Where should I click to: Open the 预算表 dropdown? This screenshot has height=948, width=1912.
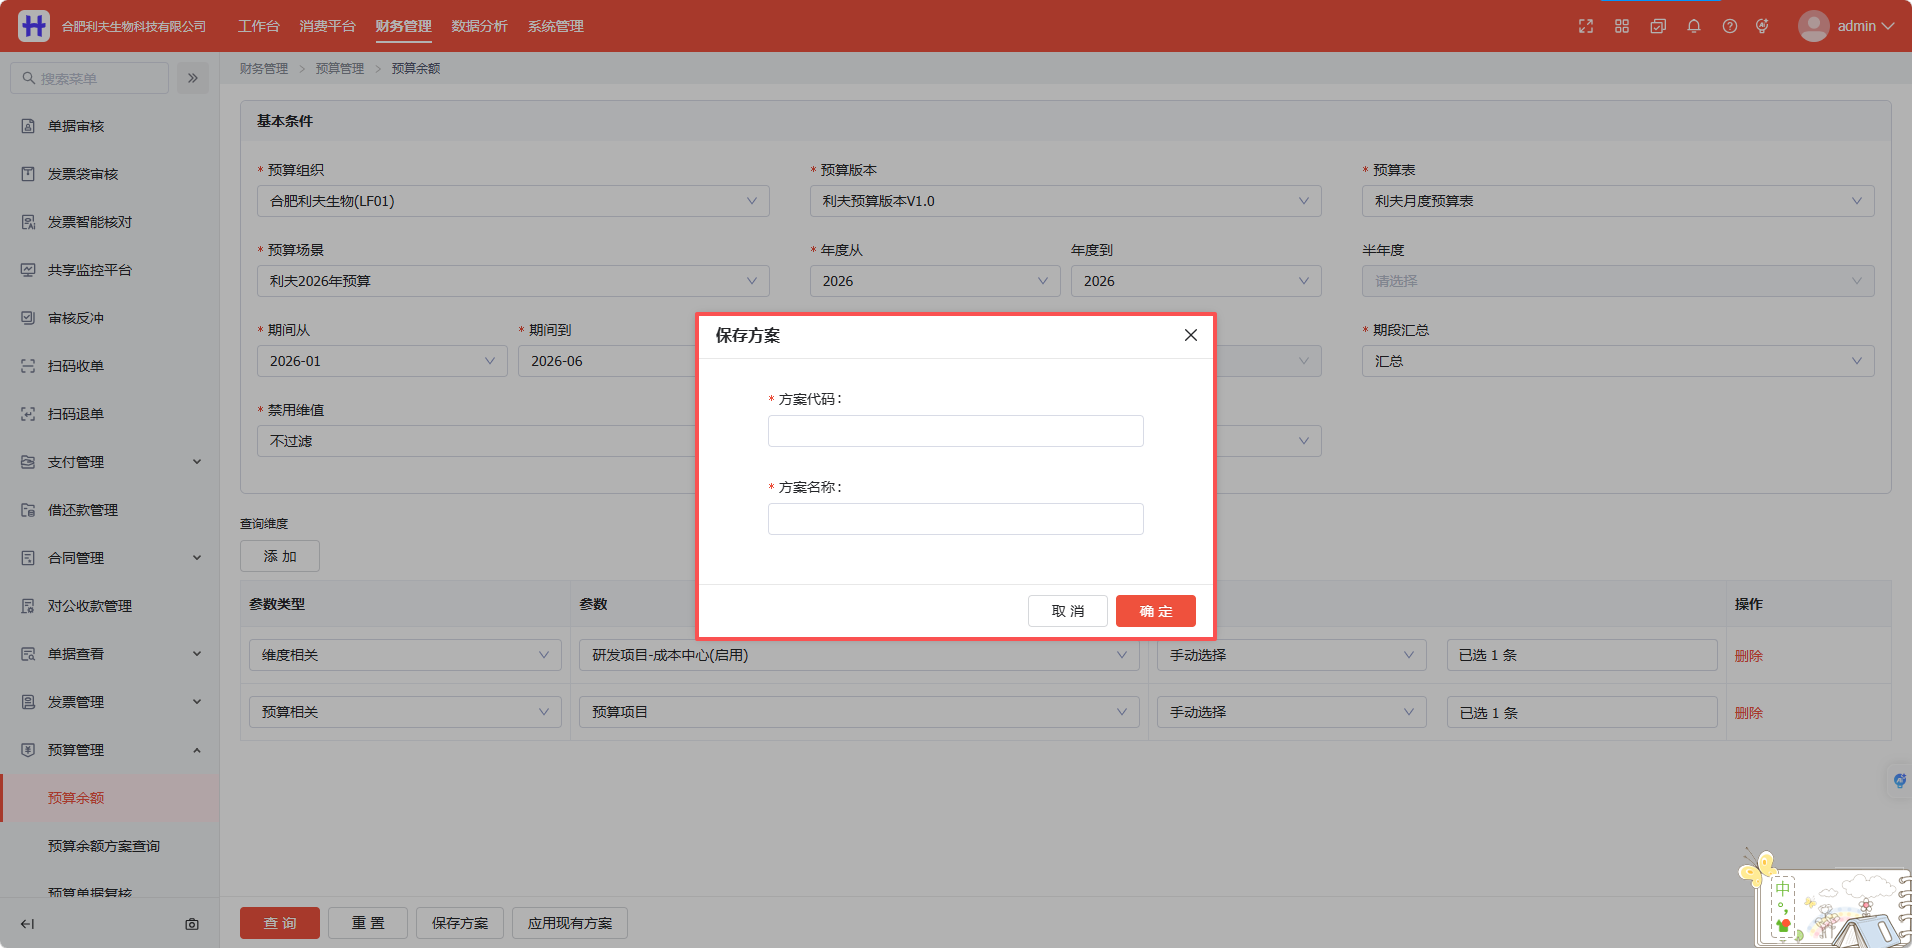[x=1617, y=201]
